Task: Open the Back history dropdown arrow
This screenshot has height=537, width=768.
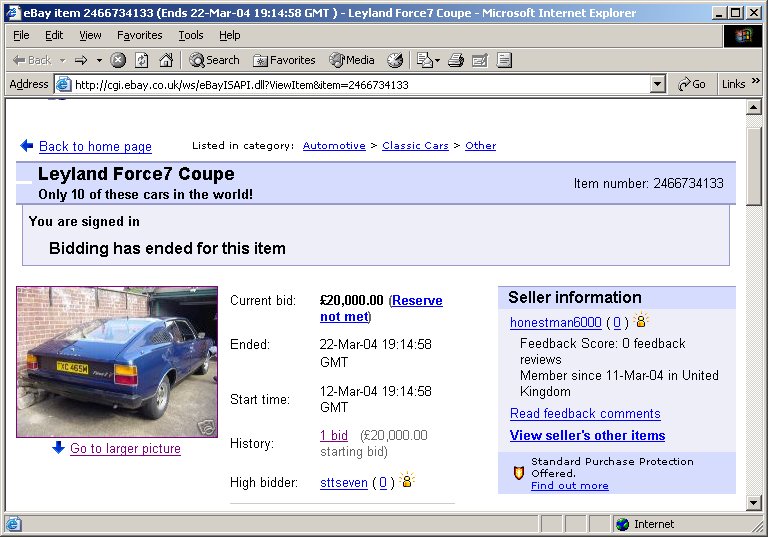Action: click(x=63, y=60)
